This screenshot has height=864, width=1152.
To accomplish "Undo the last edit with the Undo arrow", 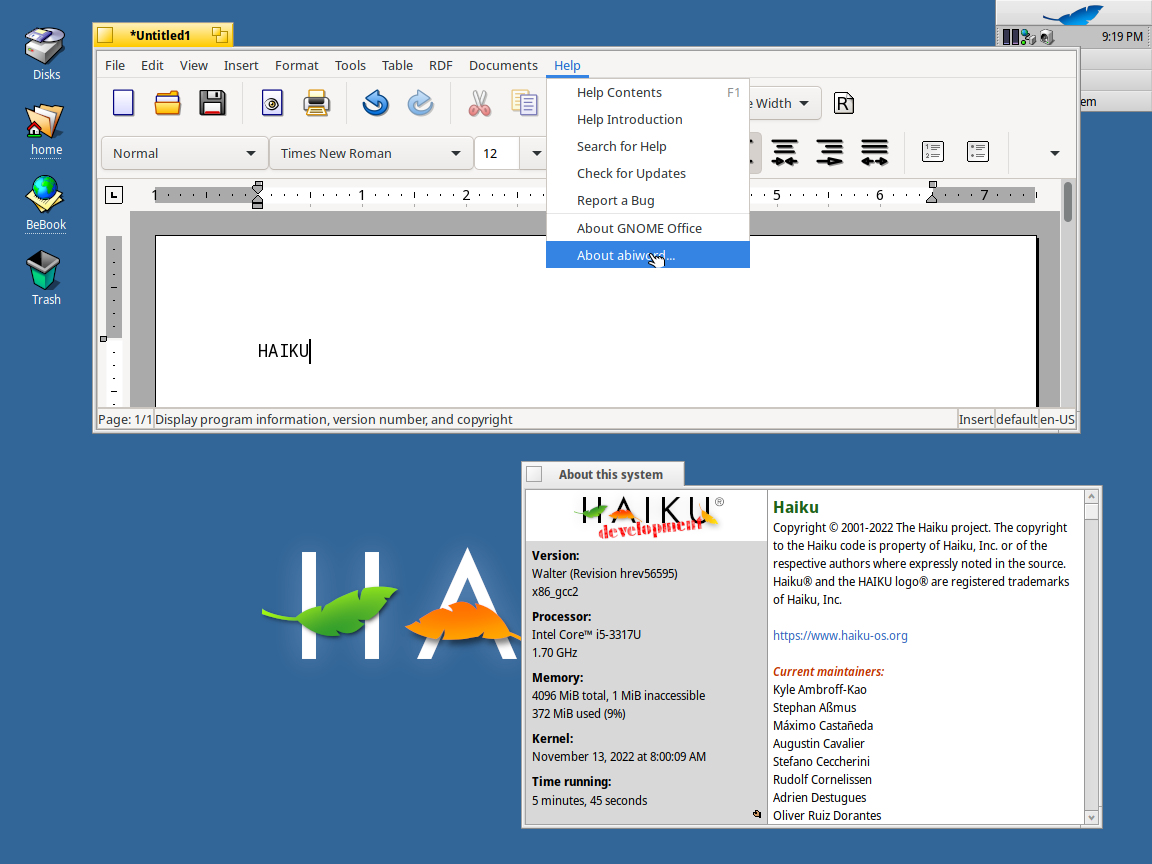I will 375,103.
